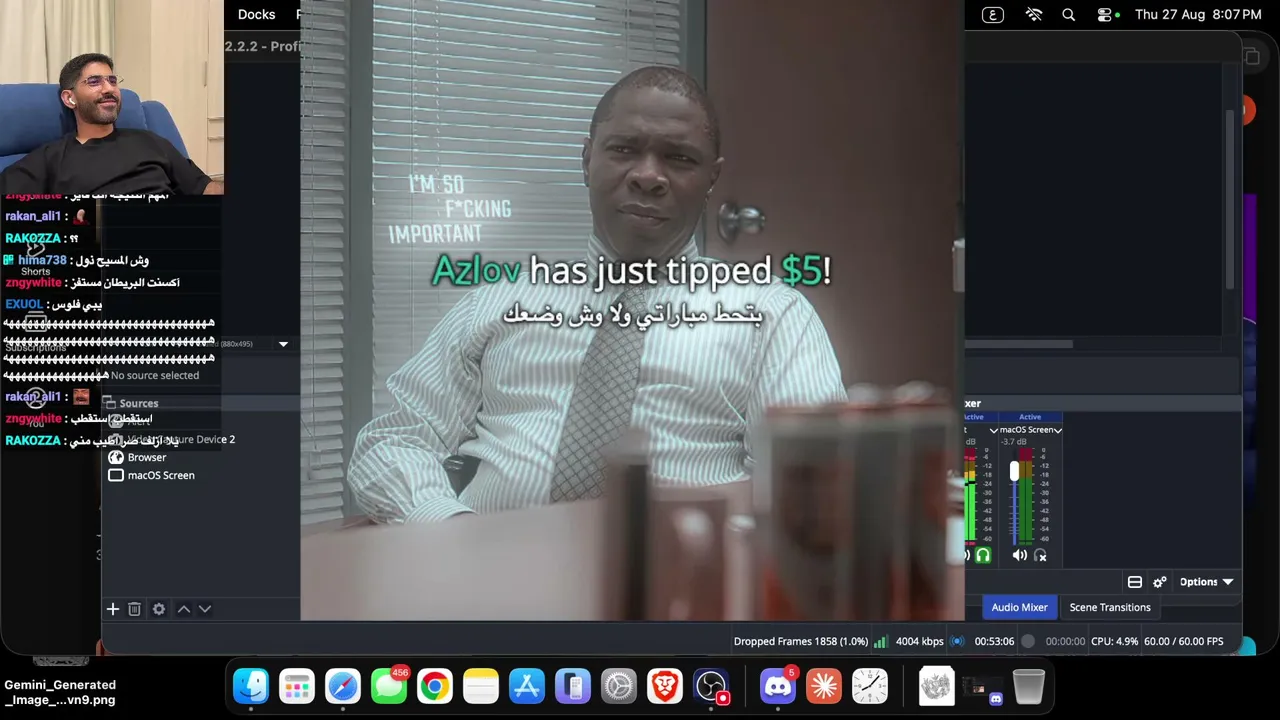Move source down with the arrow
Screen dimensions: 1280x720
click(205, 609)
